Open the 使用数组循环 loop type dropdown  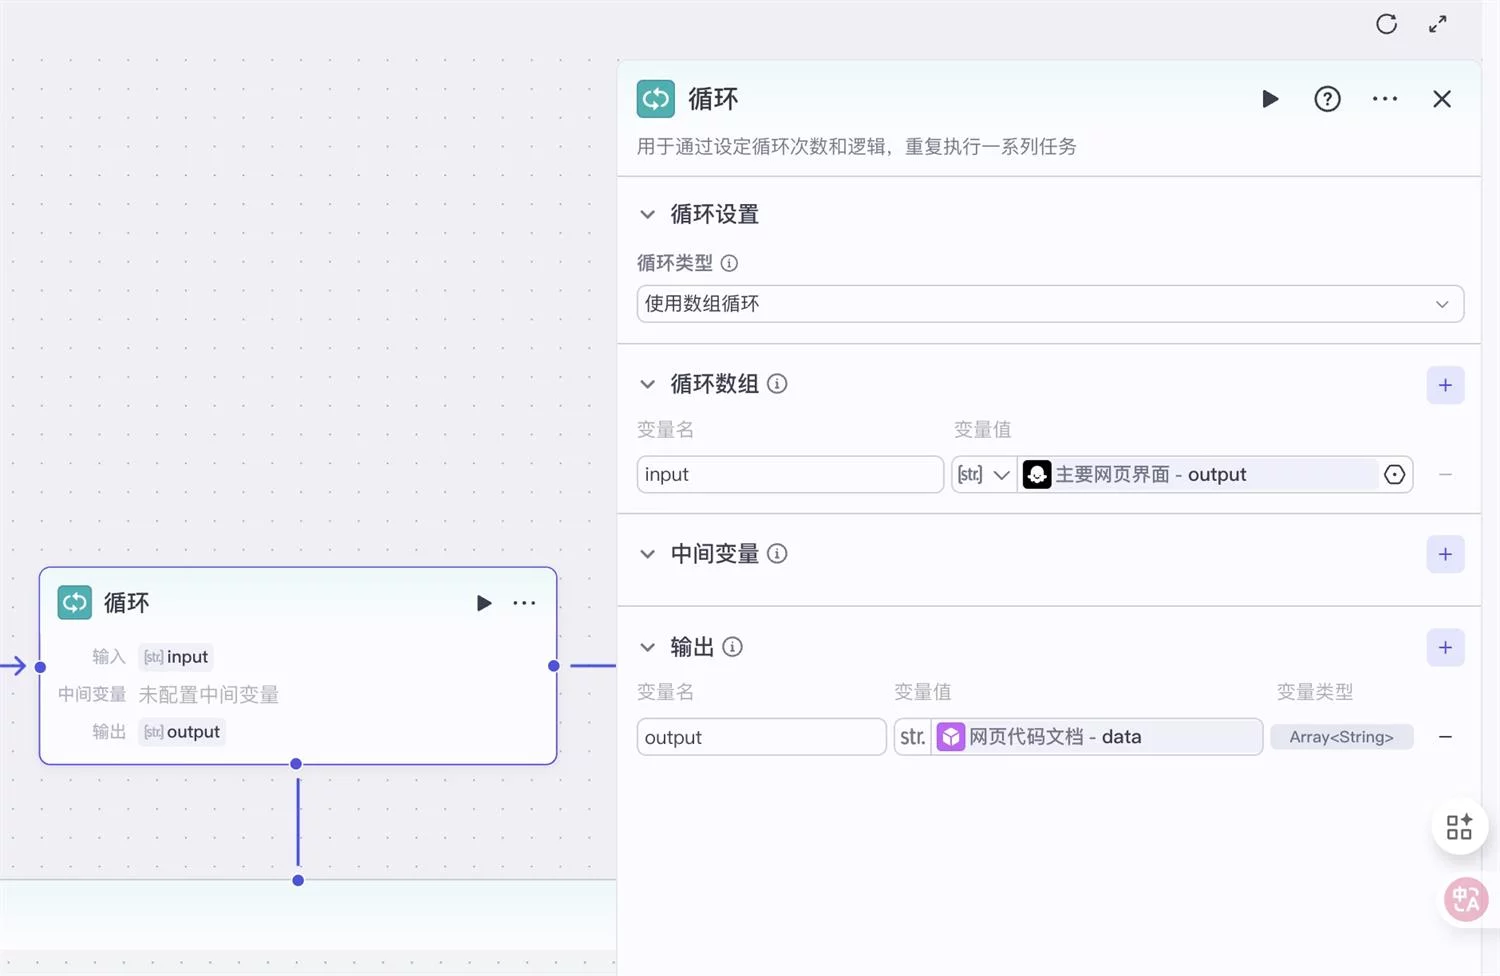coord(1051,303)
